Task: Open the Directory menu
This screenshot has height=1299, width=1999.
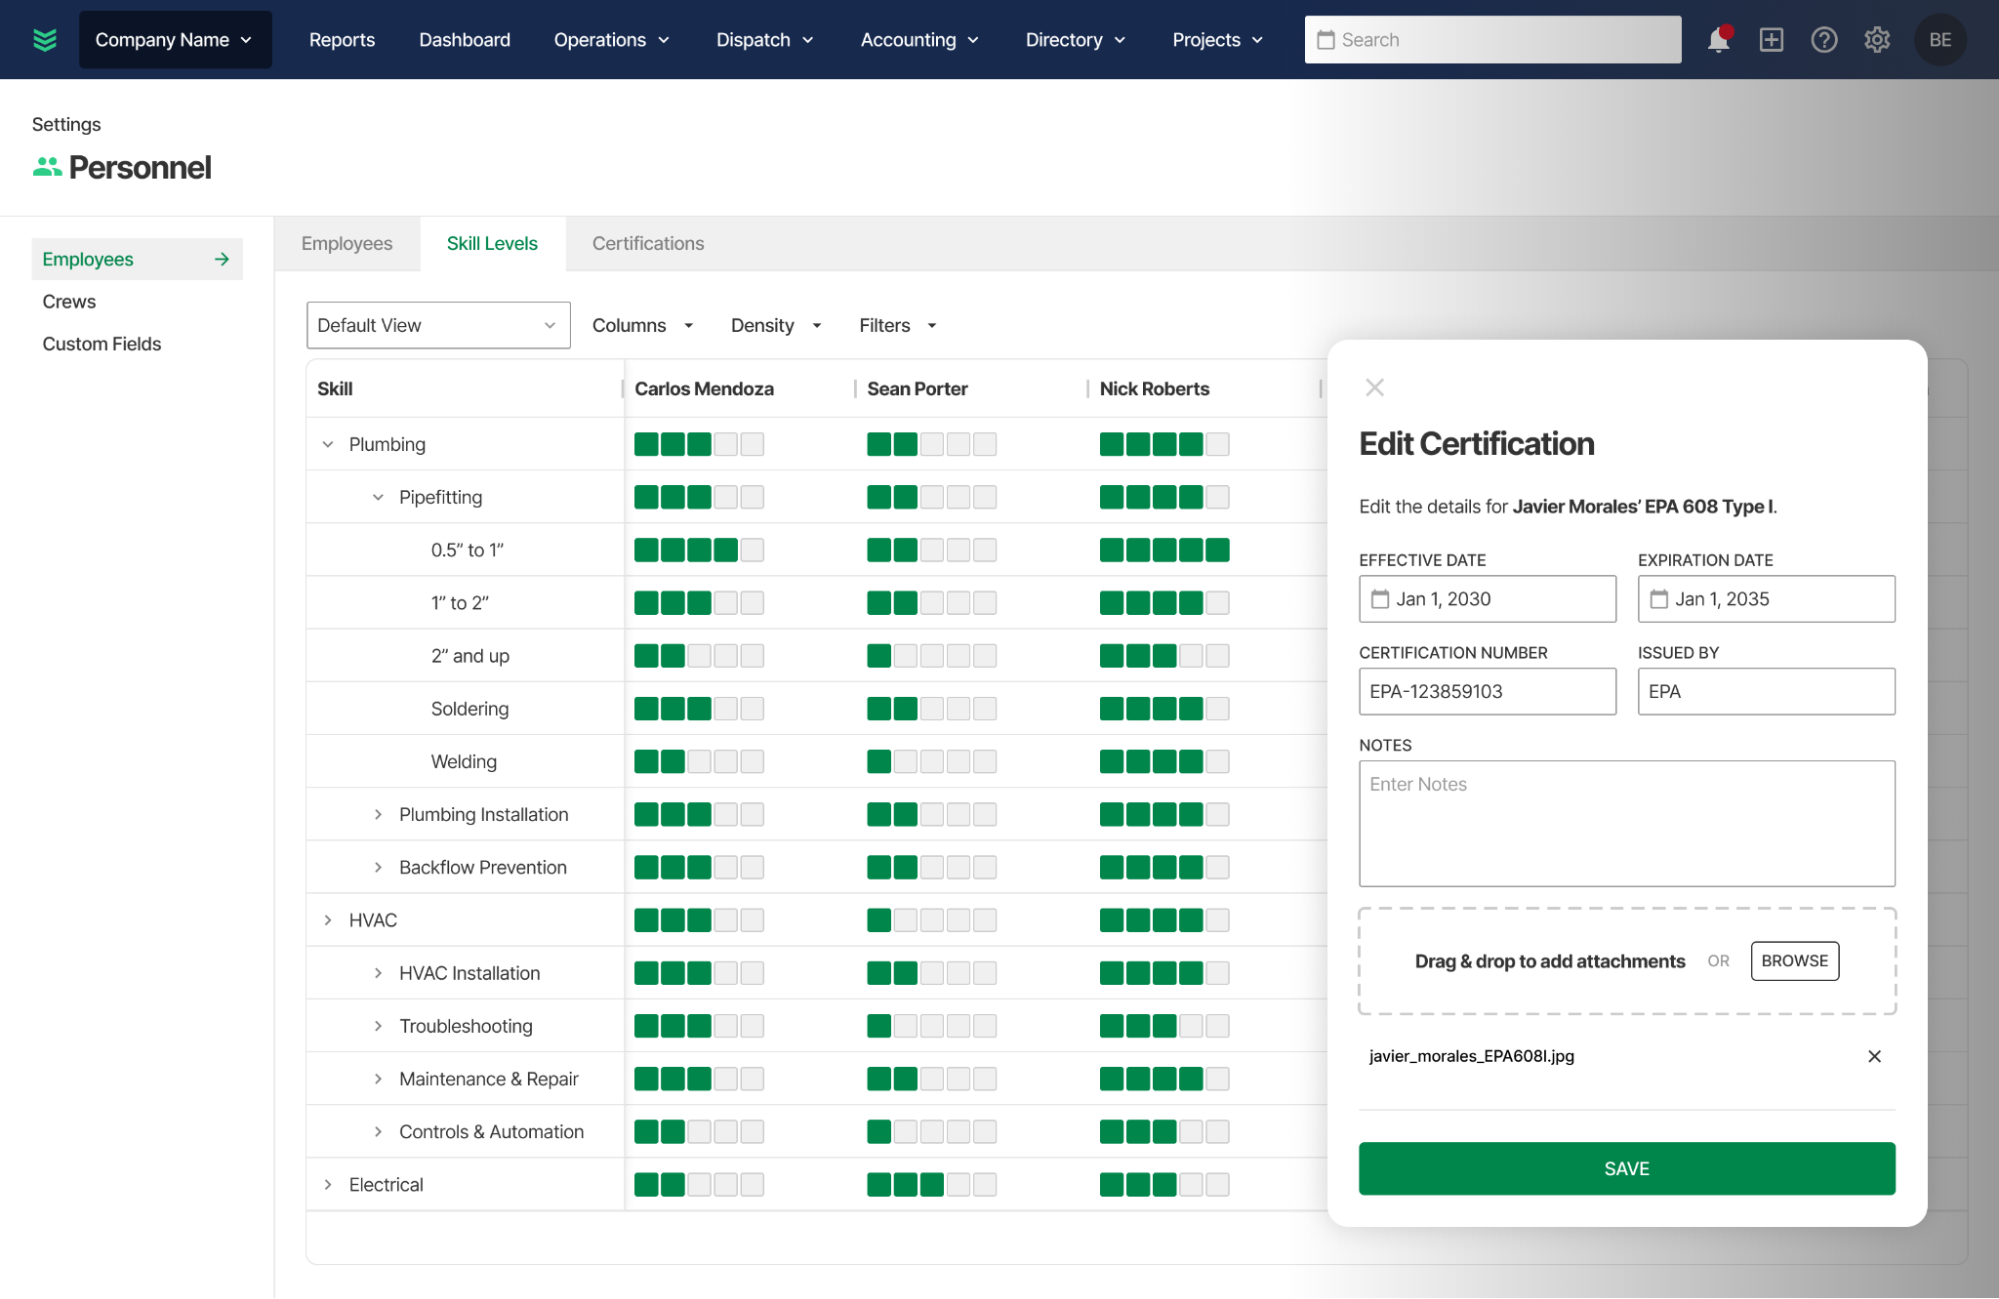Action: coord(1076,40)
